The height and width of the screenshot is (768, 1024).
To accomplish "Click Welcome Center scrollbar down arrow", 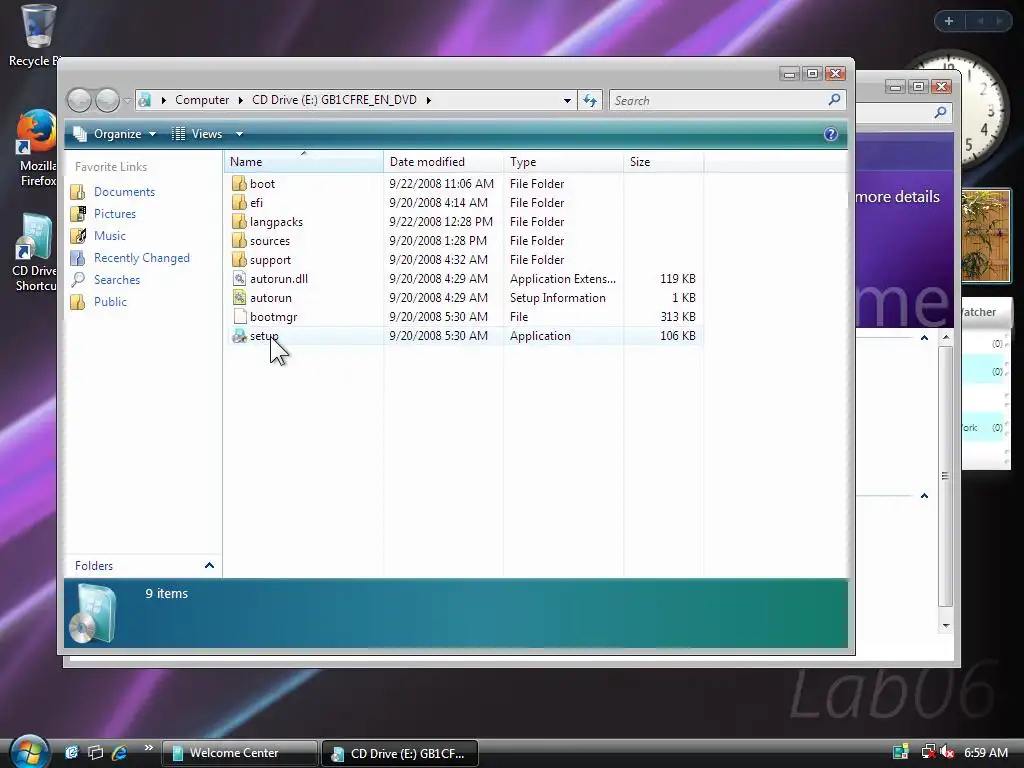I will [945, 626].
